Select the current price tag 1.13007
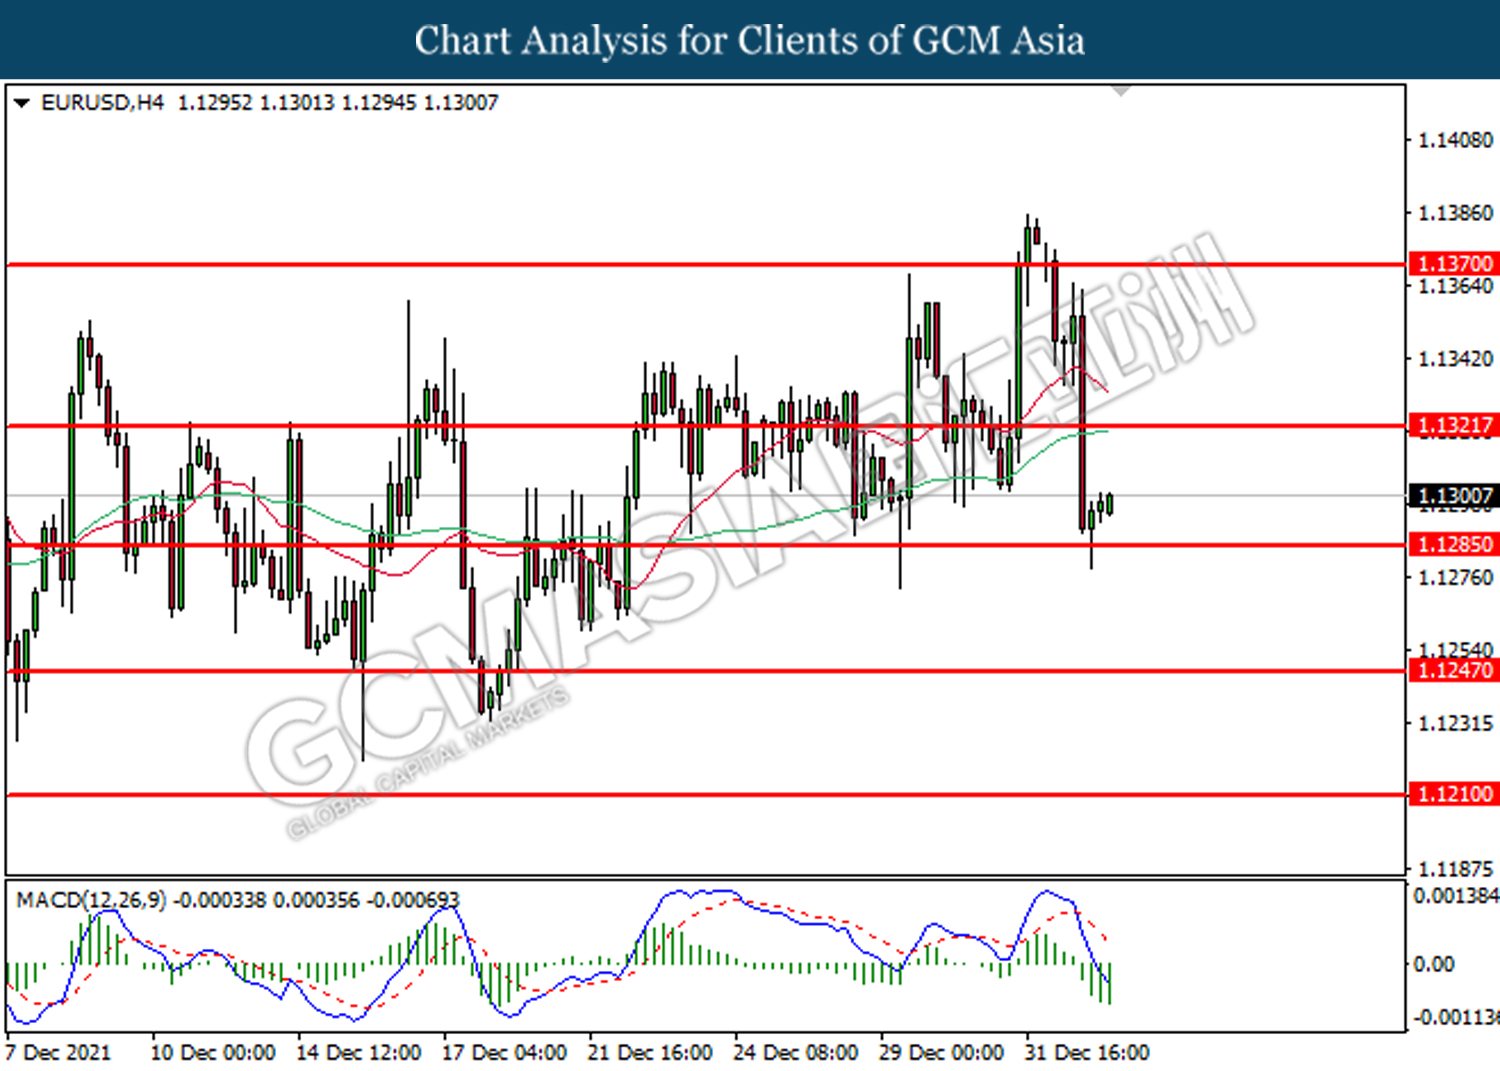The image size is (1500, 1071). coord(1454,496)
